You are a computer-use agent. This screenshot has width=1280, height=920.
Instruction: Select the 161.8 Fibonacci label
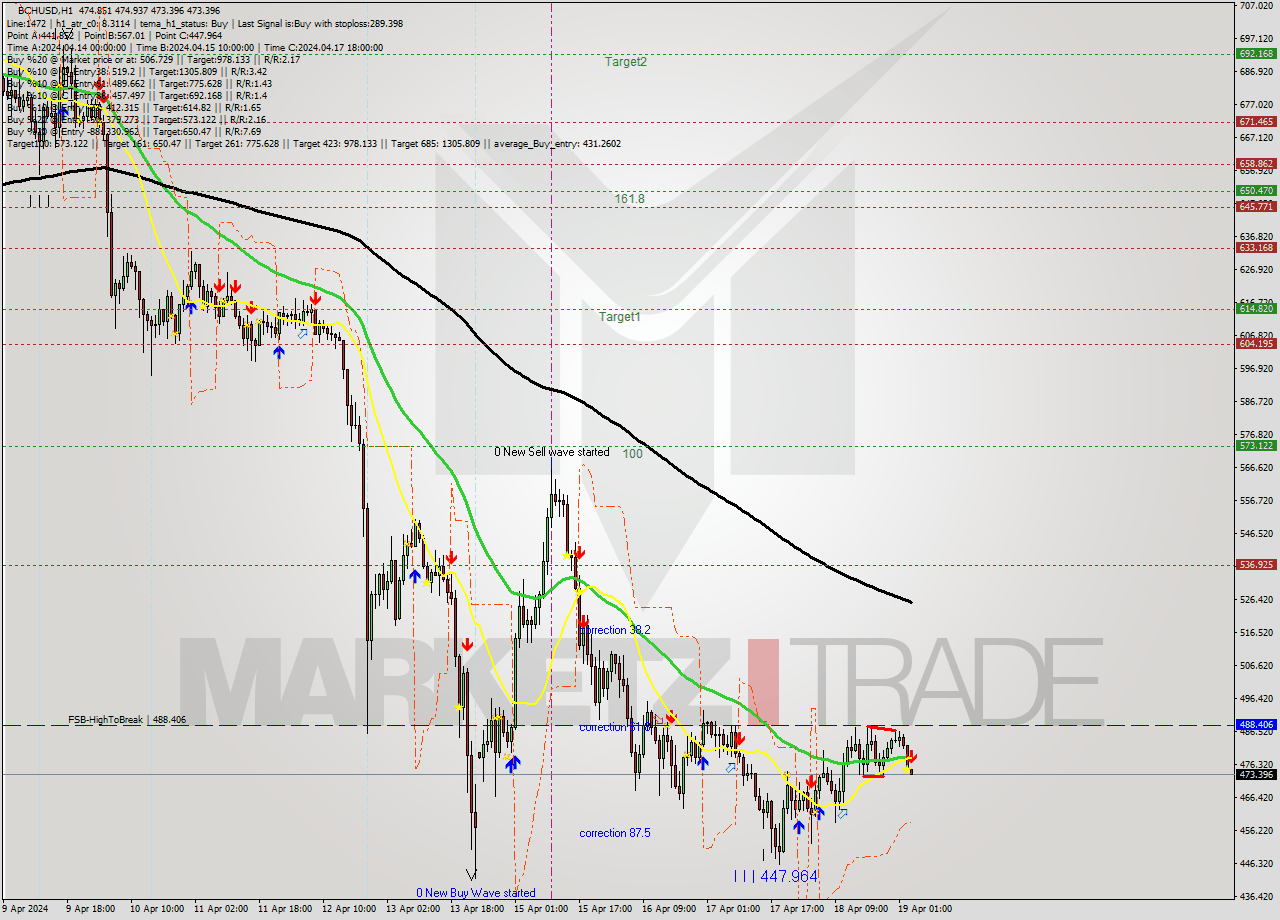[x=629, y=199]
